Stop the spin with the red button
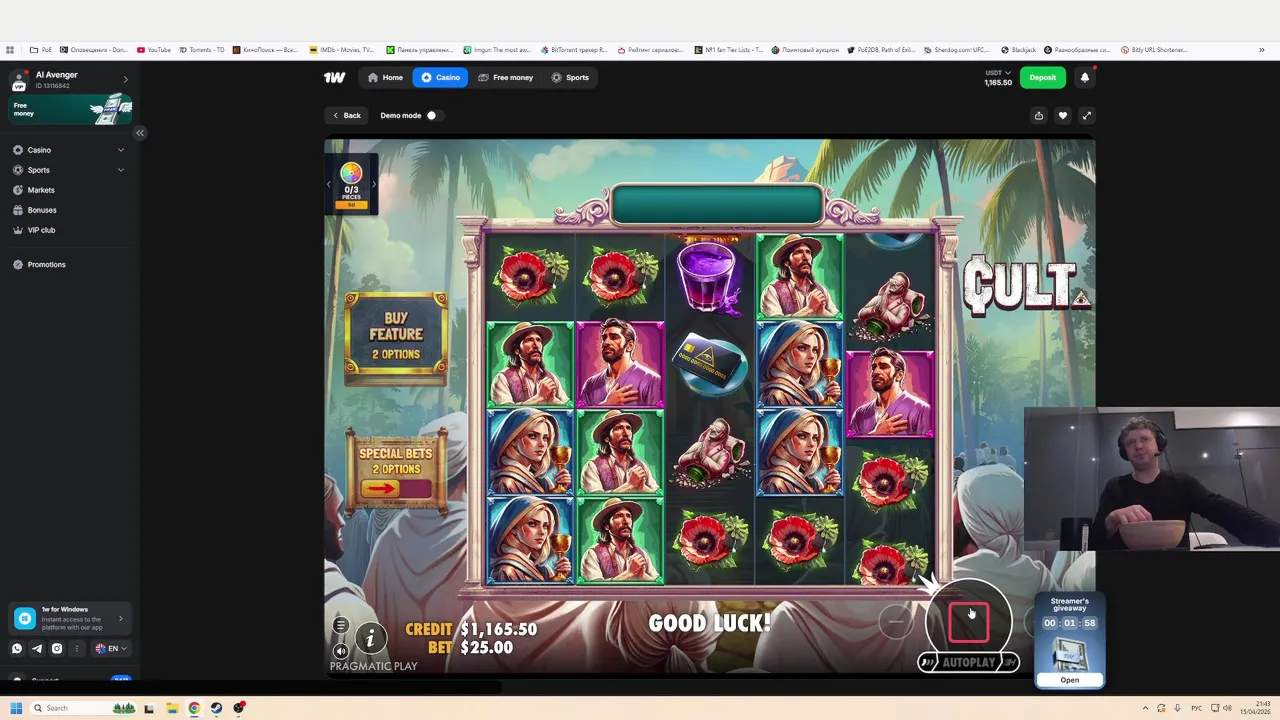 click(x=969, y=622)
